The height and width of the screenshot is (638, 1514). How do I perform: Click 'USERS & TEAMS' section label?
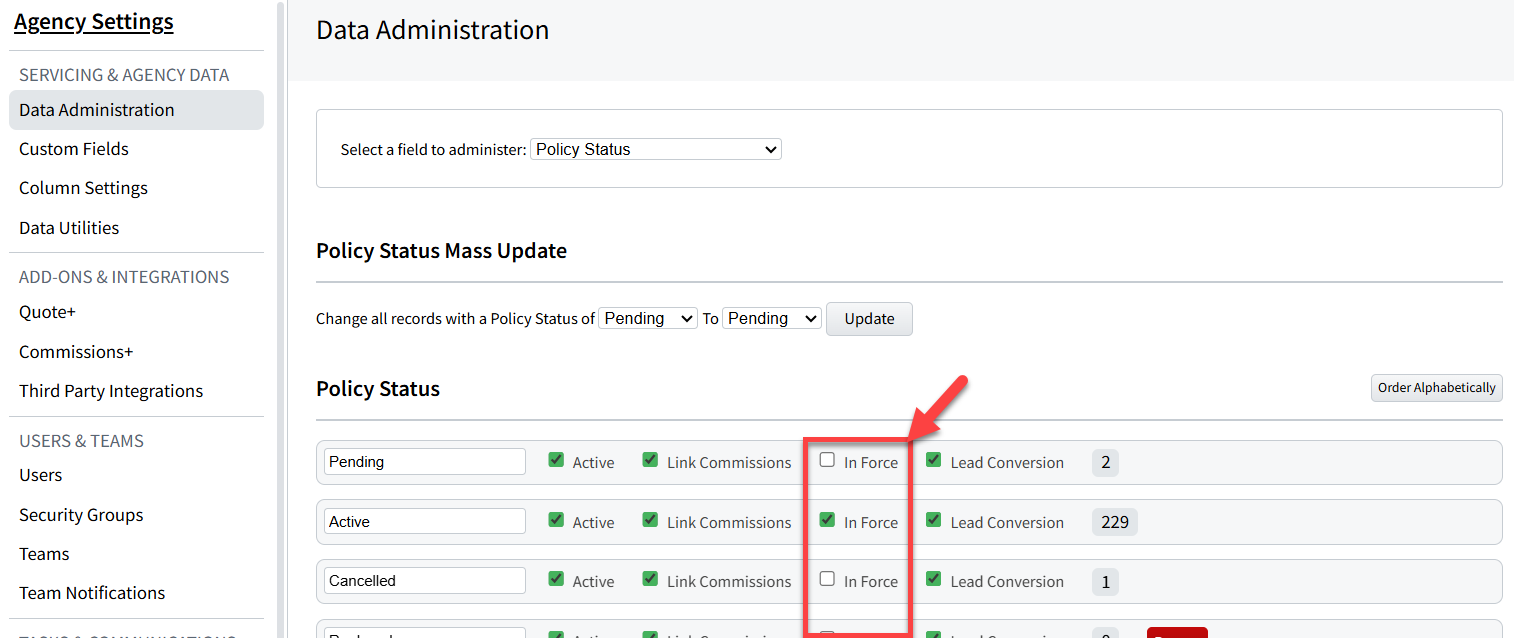tap(82, 441)
